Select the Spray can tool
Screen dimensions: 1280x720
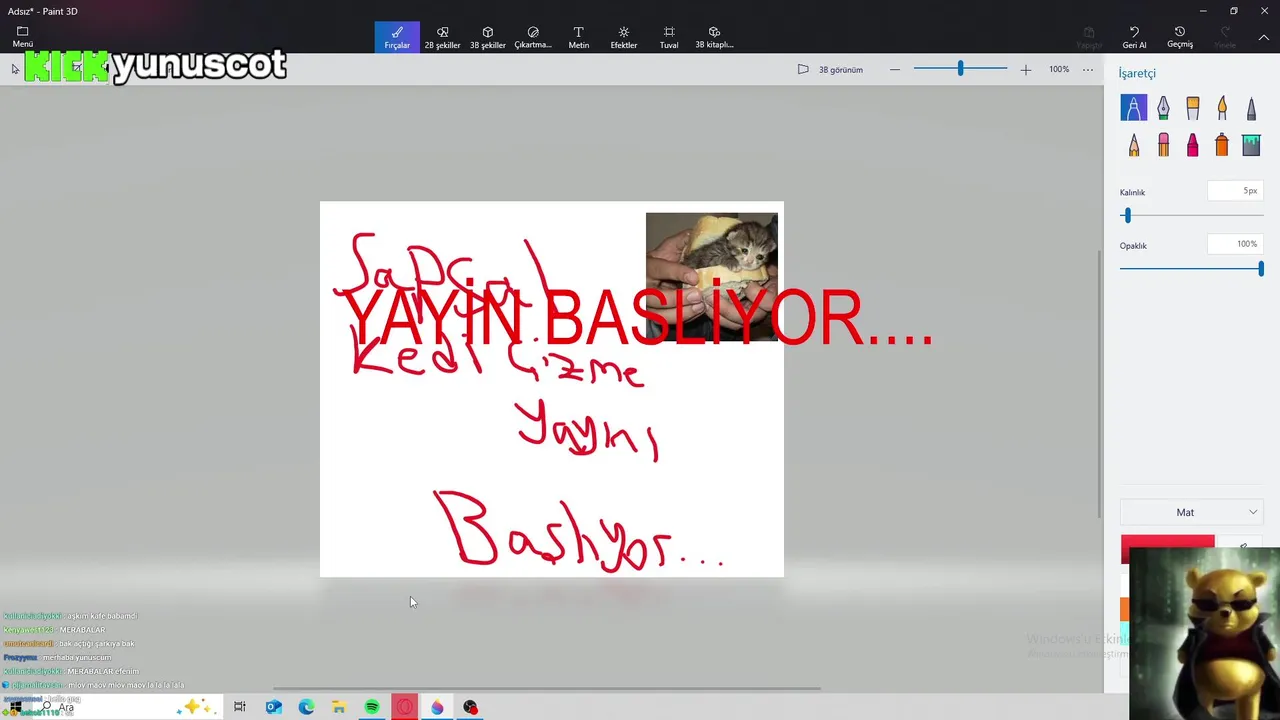(x=1222, y=145)
